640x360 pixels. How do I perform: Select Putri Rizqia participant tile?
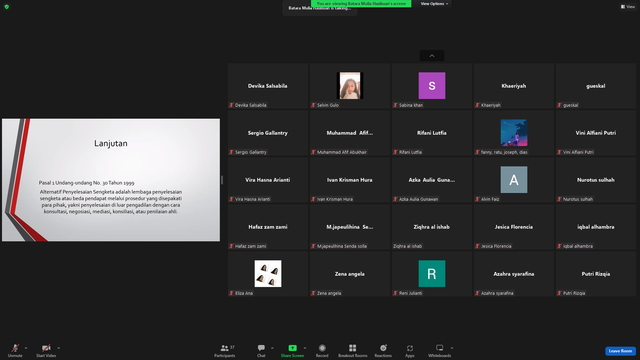[x=596, y=273]
